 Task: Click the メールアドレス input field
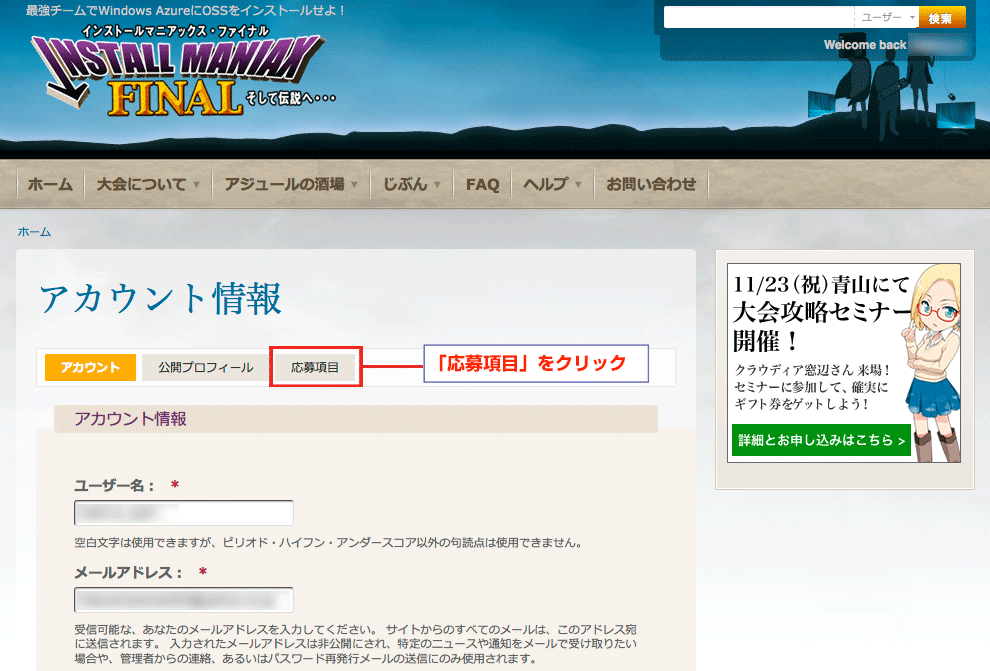[x=184, y=600]
